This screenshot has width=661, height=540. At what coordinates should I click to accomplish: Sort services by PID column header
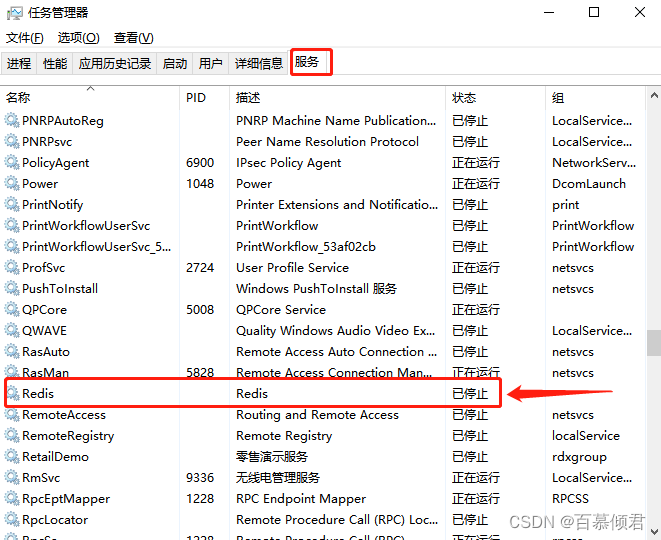[x=205, y=98]
